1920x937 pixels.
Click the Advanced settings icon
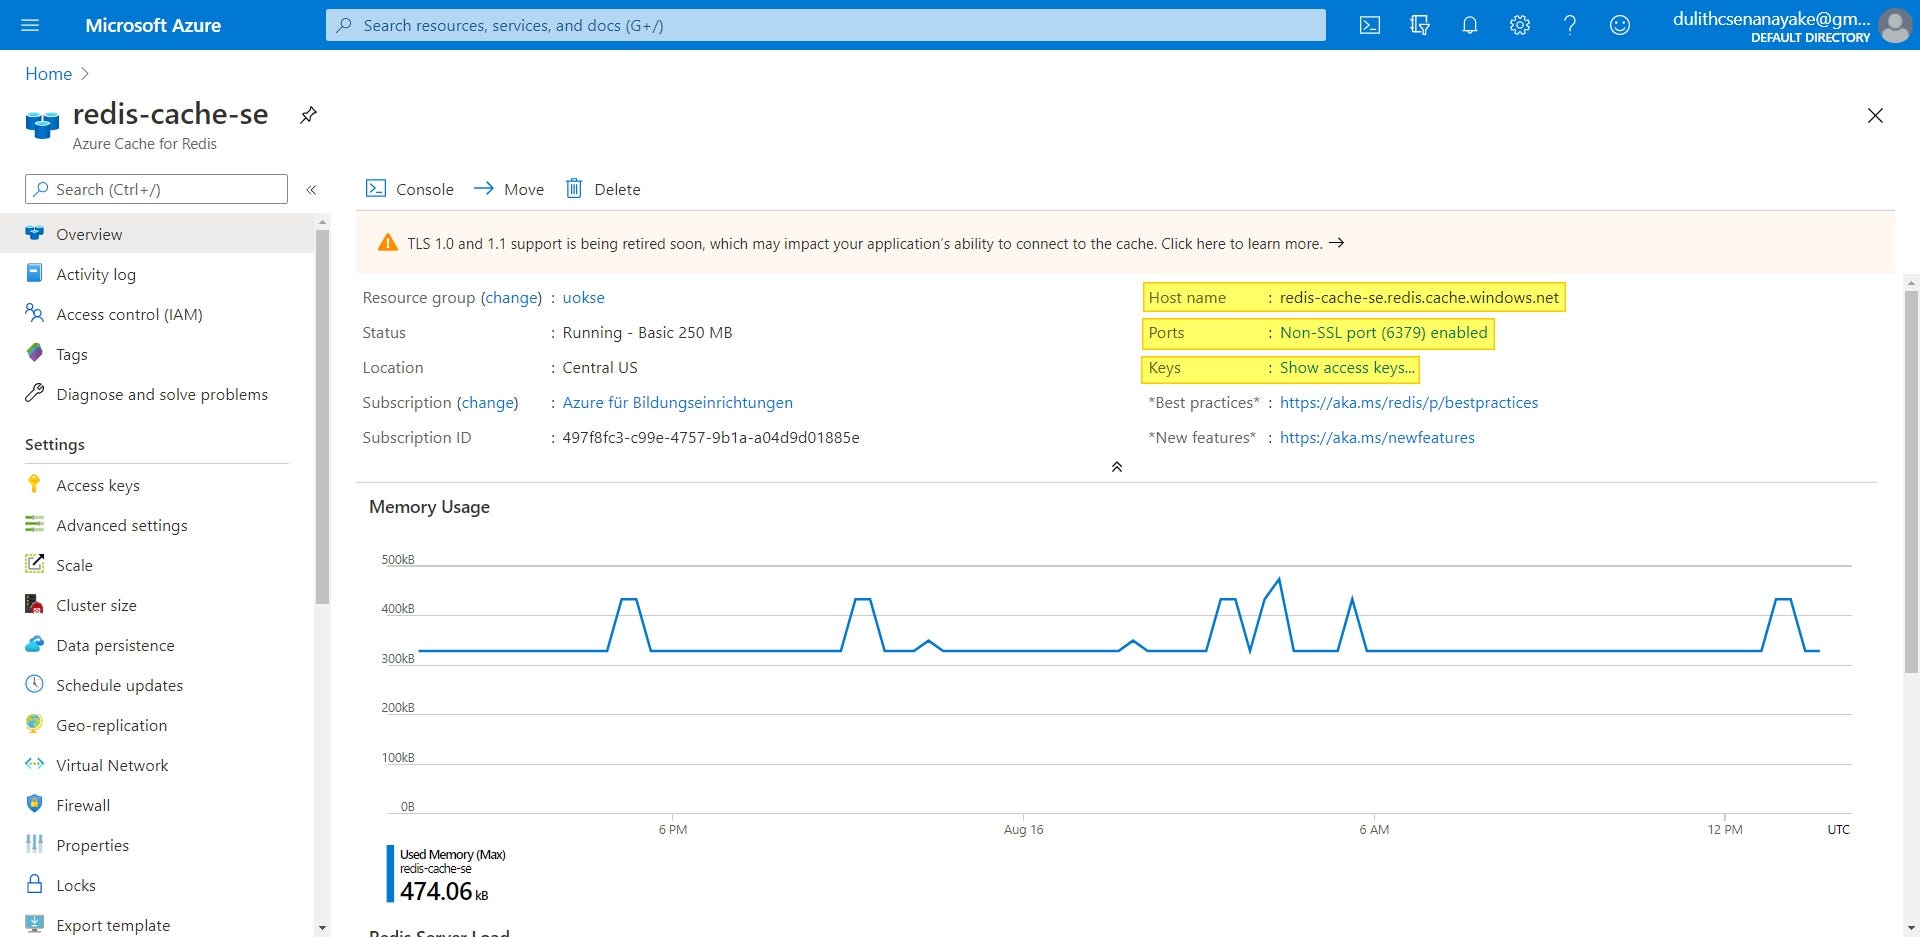click(x=34, y=524)
